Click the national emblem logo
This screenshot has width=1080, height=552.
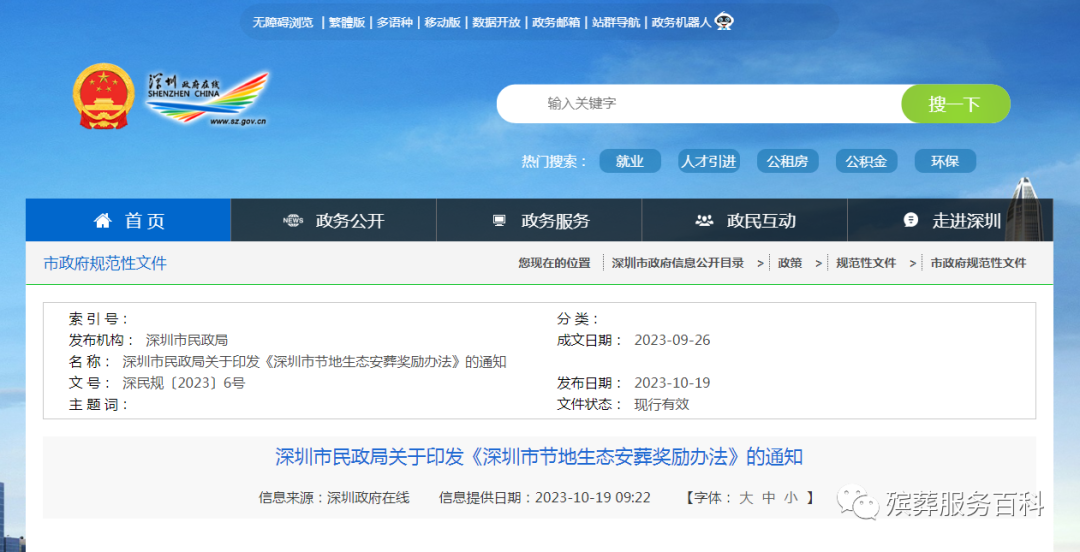tap(103, 98)
